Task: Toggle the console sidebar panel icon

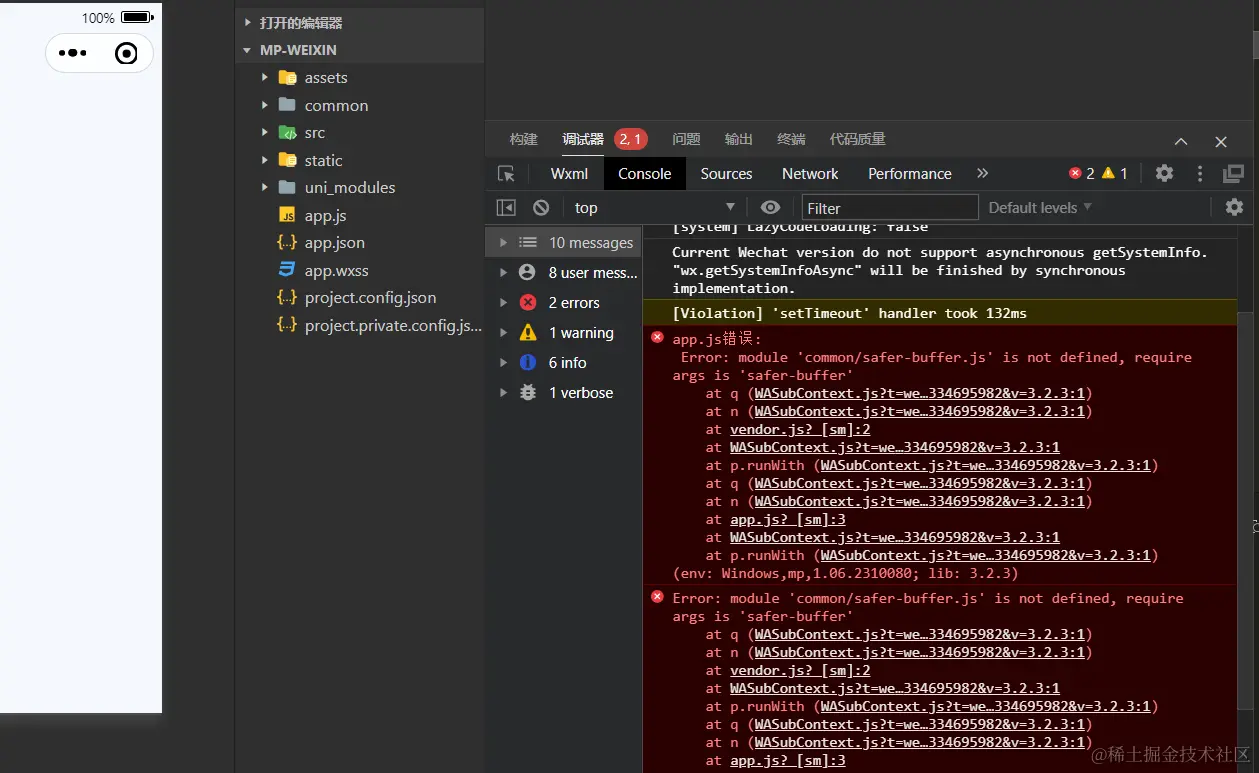Action: click(506, 208)
